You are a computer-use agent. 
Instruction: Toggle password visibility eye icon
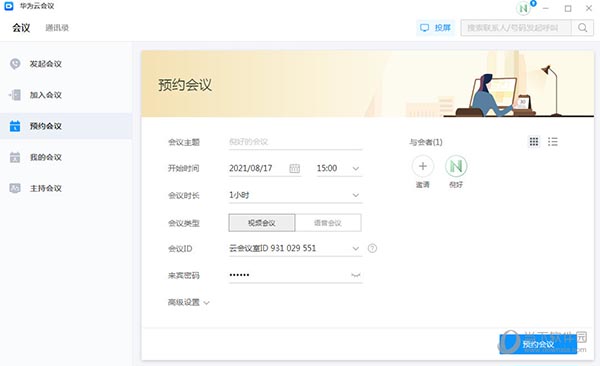(x=356, y=275)
